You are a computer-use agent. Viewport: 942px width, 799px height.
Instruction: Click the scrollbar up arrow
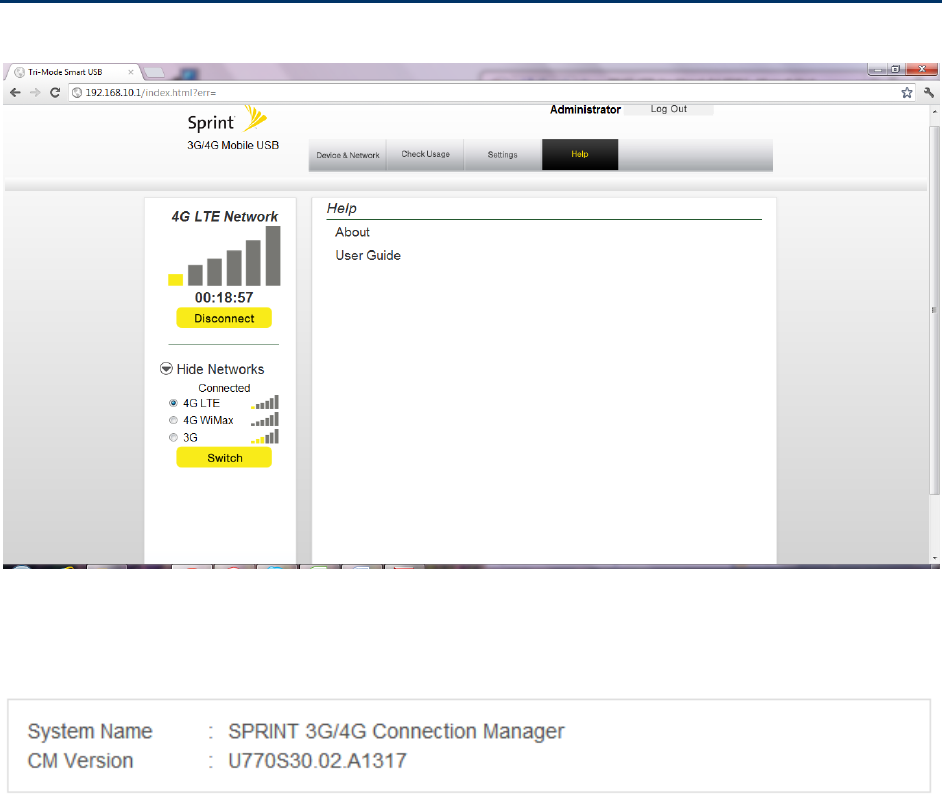pos(934,112)
